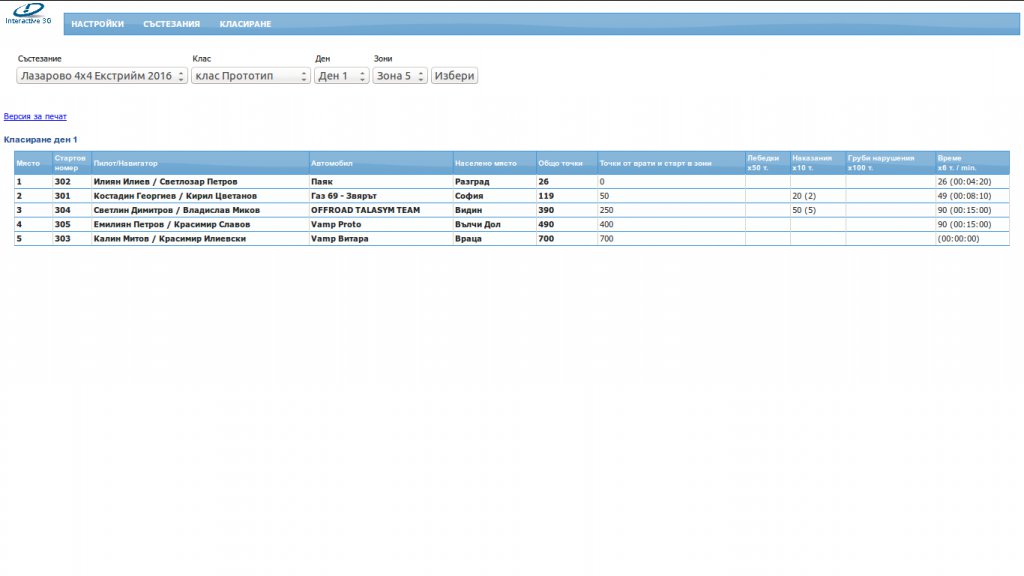Click the OFFROAD TALASYM TEAM cell
The width and height of the screenshot is (1024, 576).
point(366,210)
